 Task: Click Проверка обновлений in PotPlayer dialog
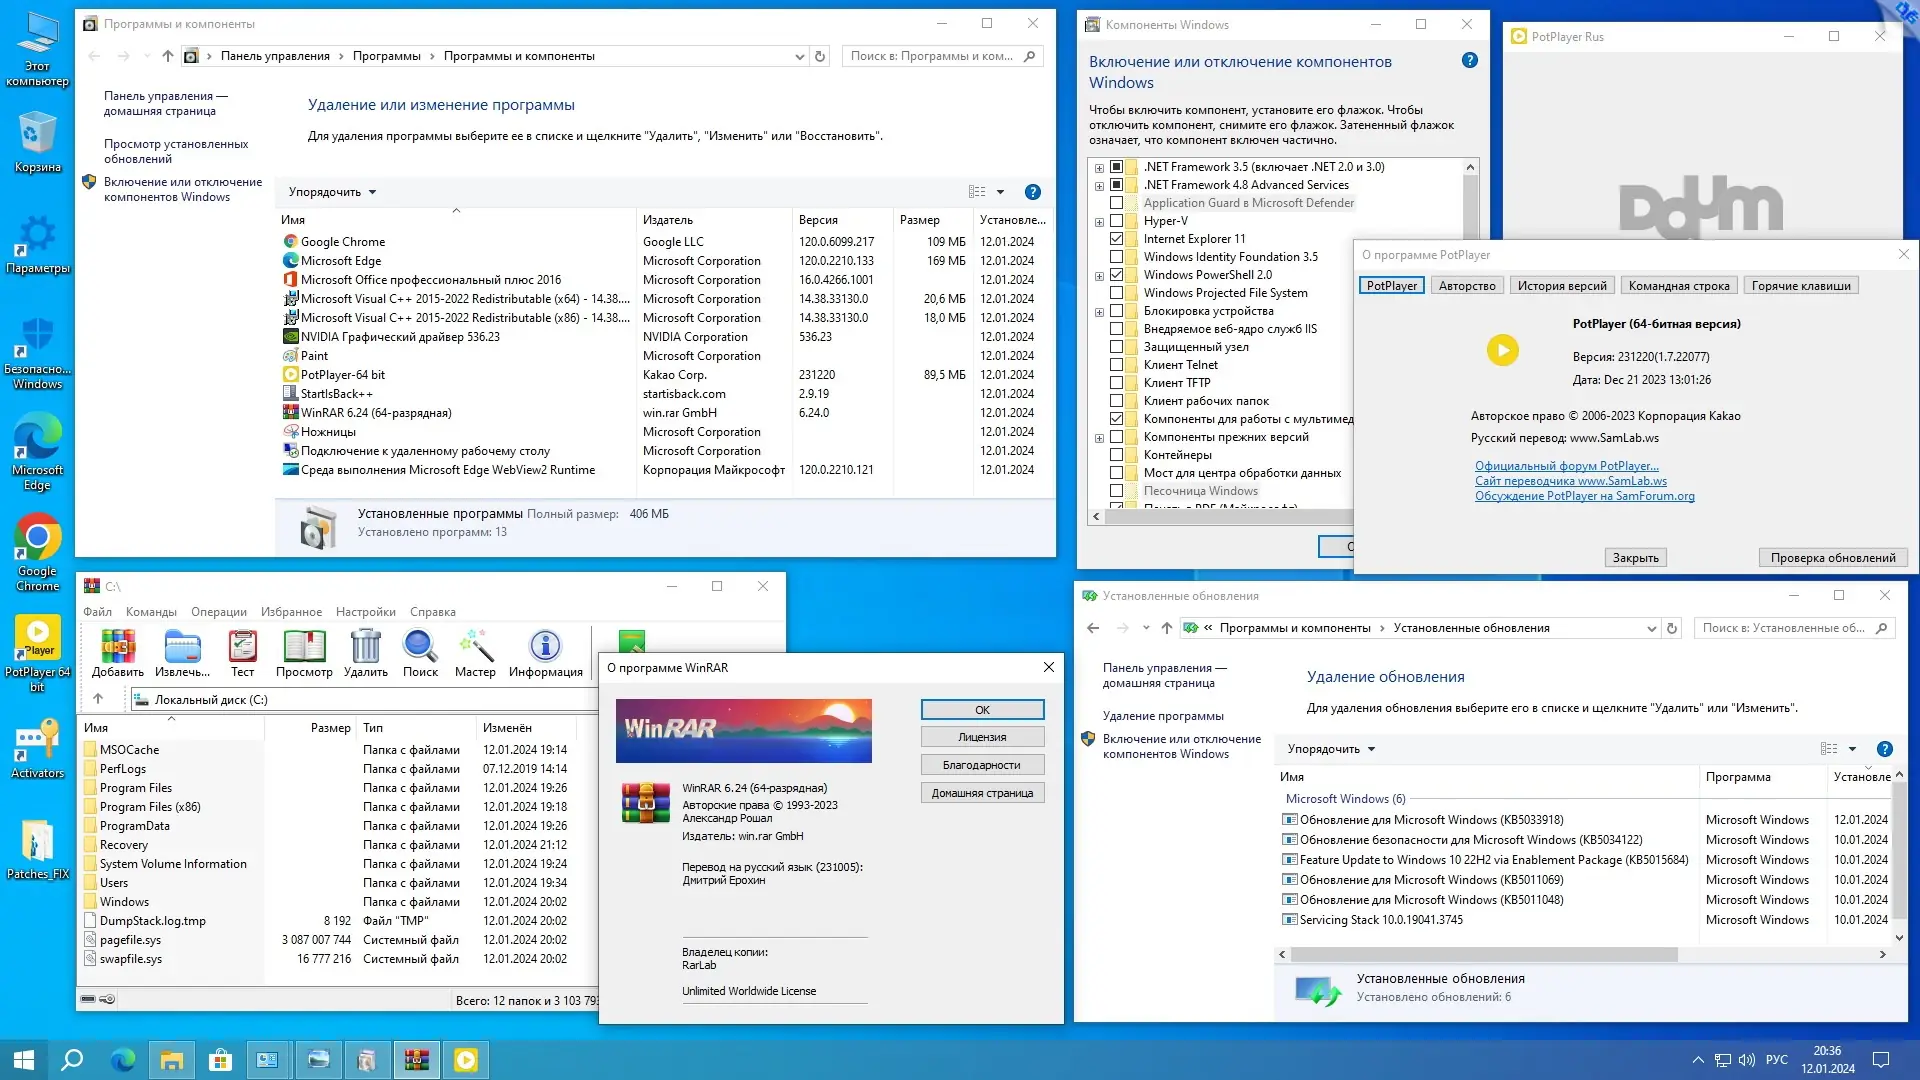[1833, 557]
